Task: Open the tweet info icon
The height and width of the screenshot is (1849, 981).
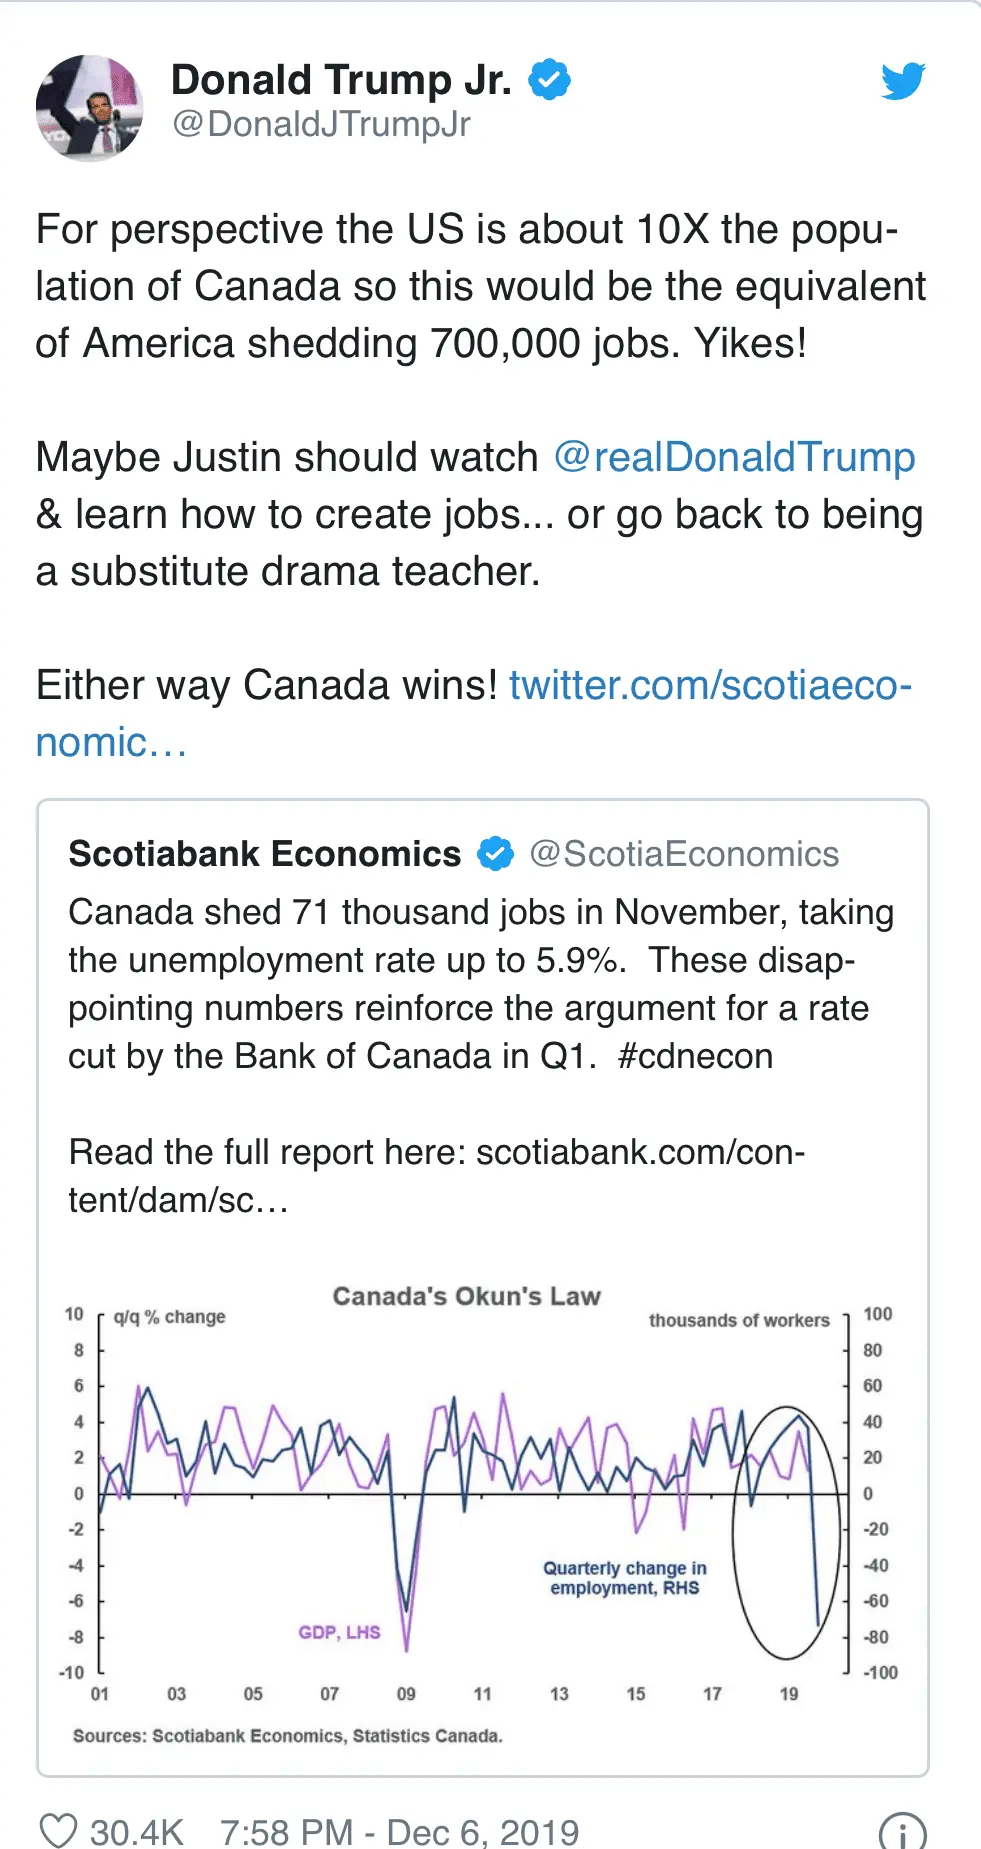Action: tap(902, 1831)
